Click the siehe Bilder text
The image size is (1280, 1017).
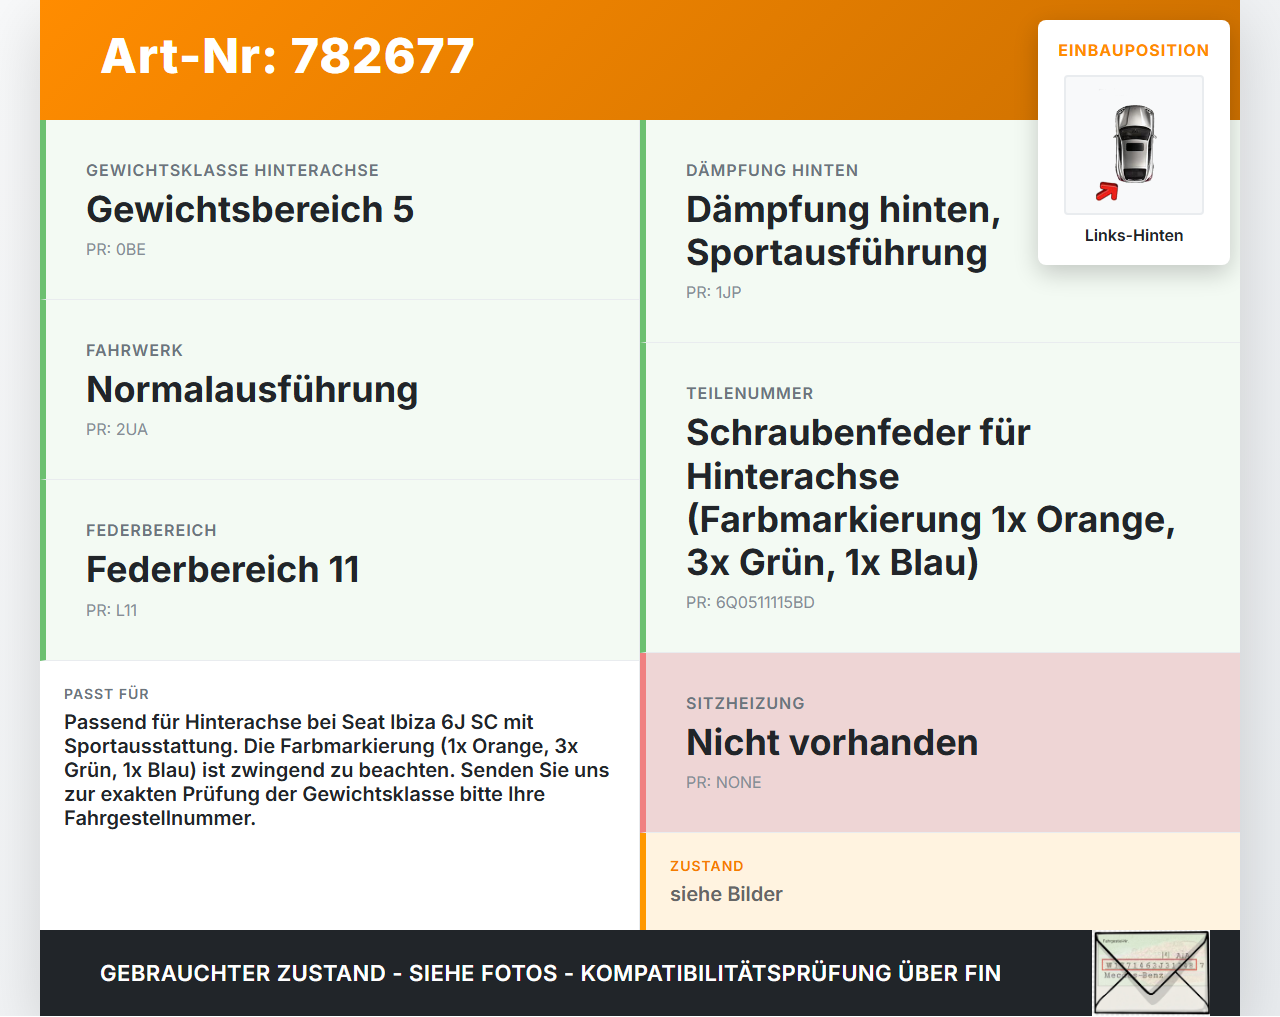[x=726, y=894]
